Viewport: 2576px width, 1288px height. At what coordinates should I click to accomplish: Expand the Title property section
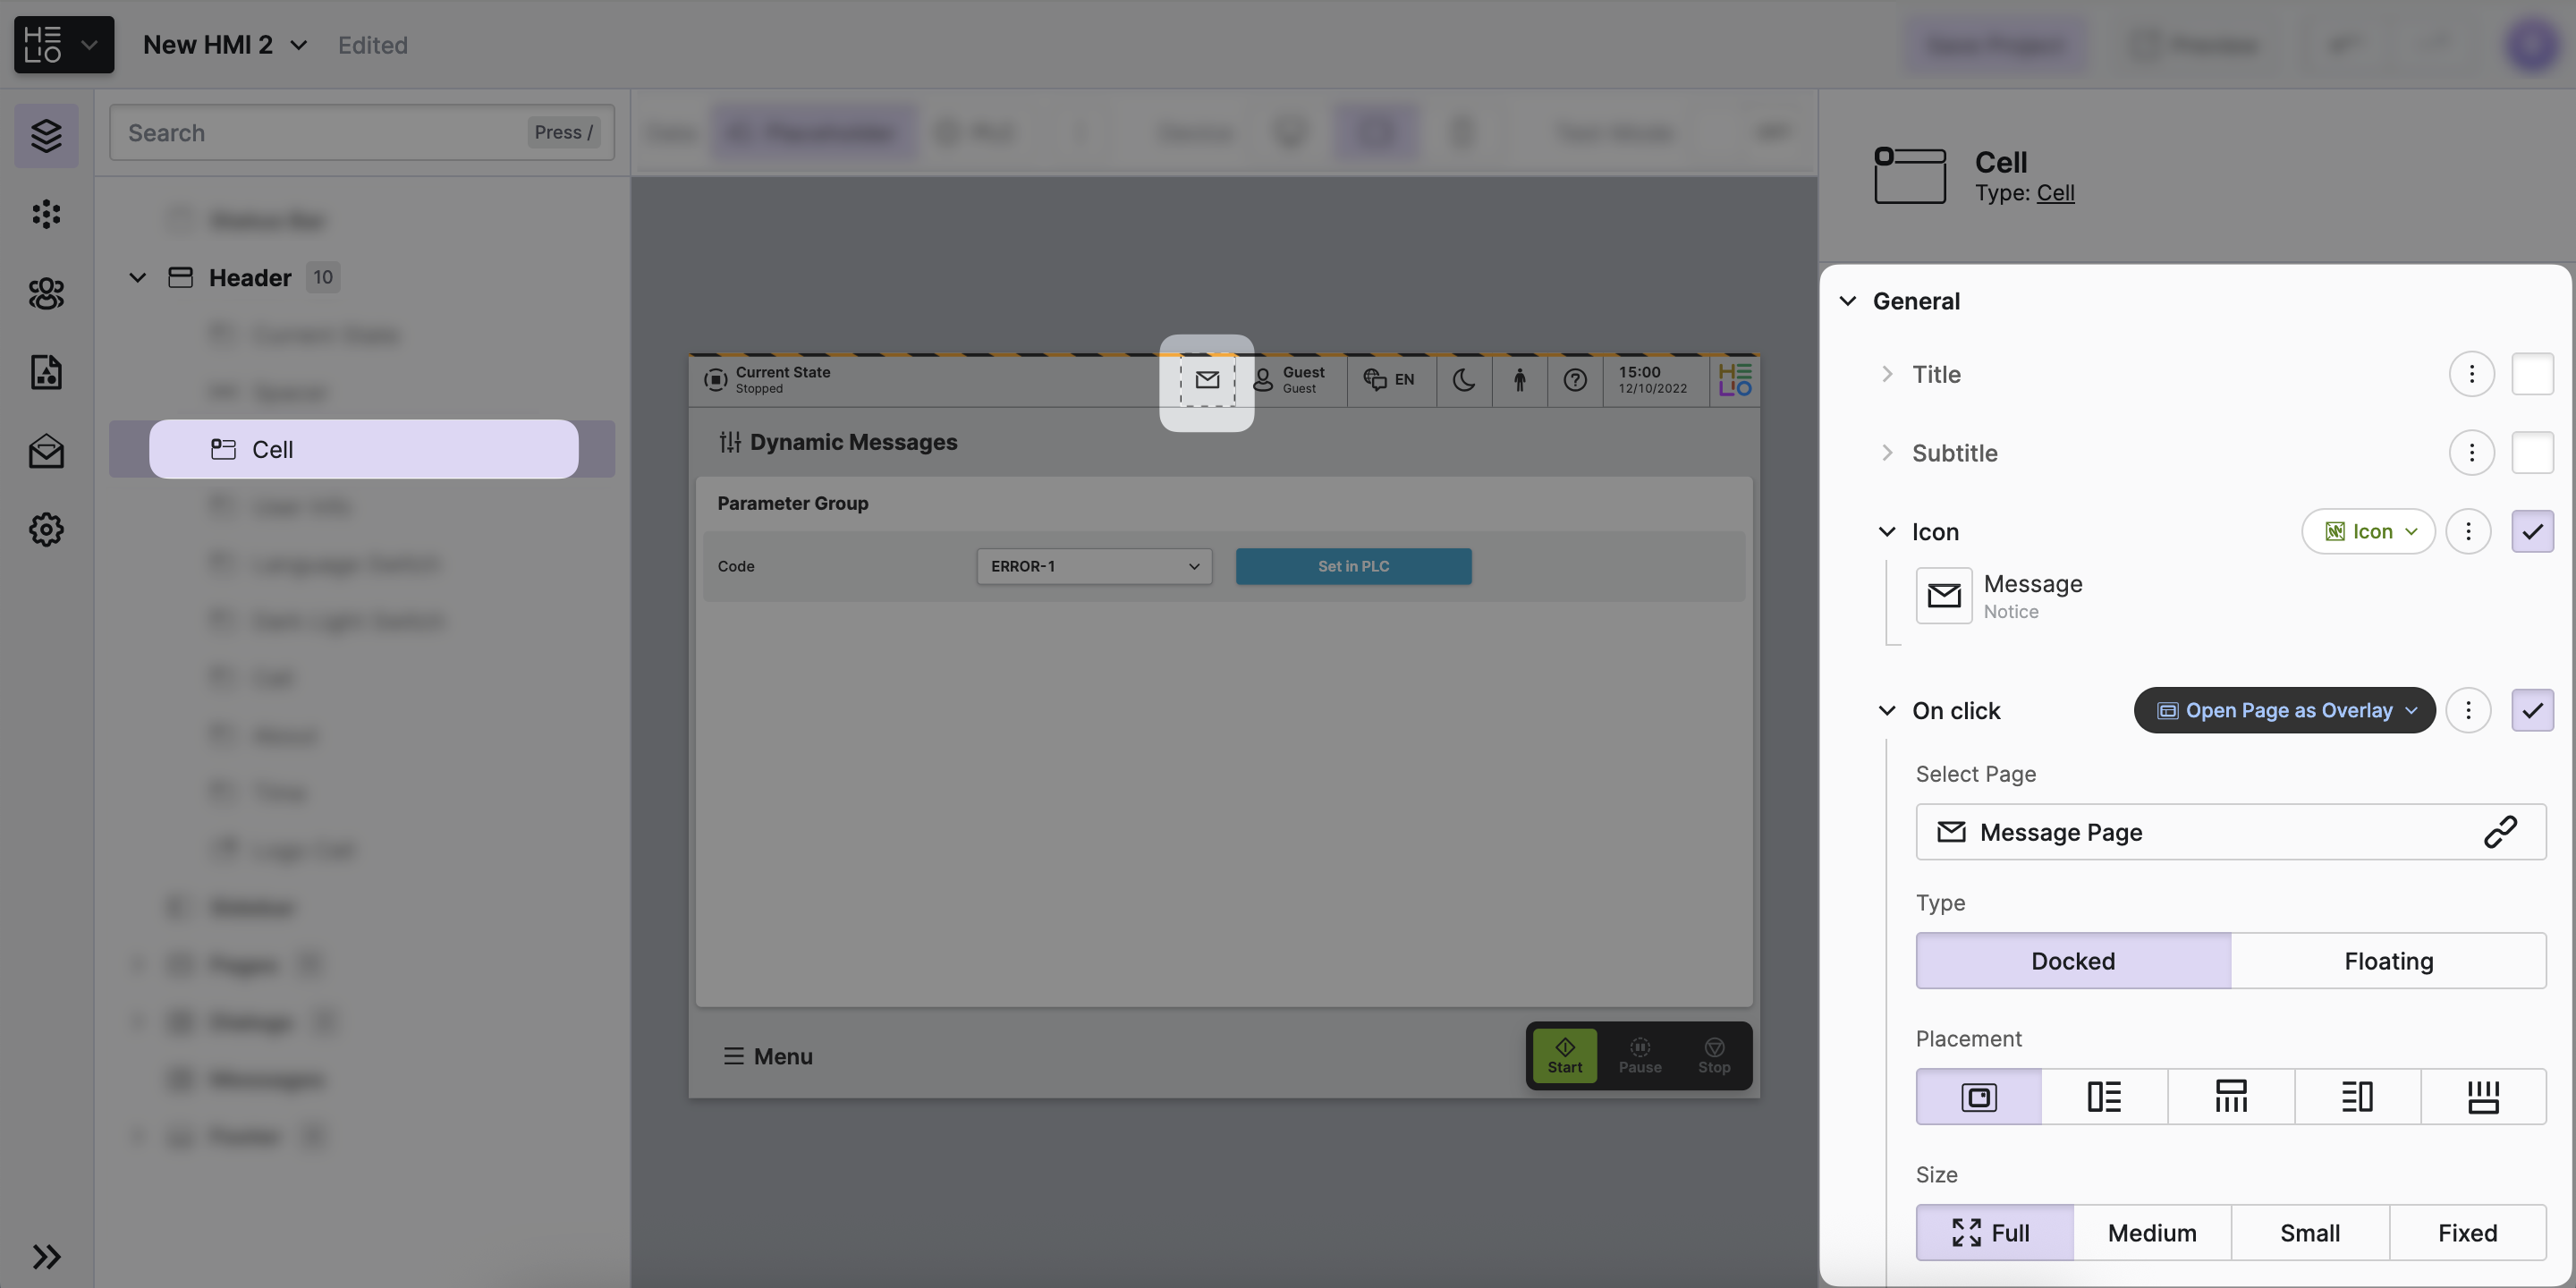1887,374
